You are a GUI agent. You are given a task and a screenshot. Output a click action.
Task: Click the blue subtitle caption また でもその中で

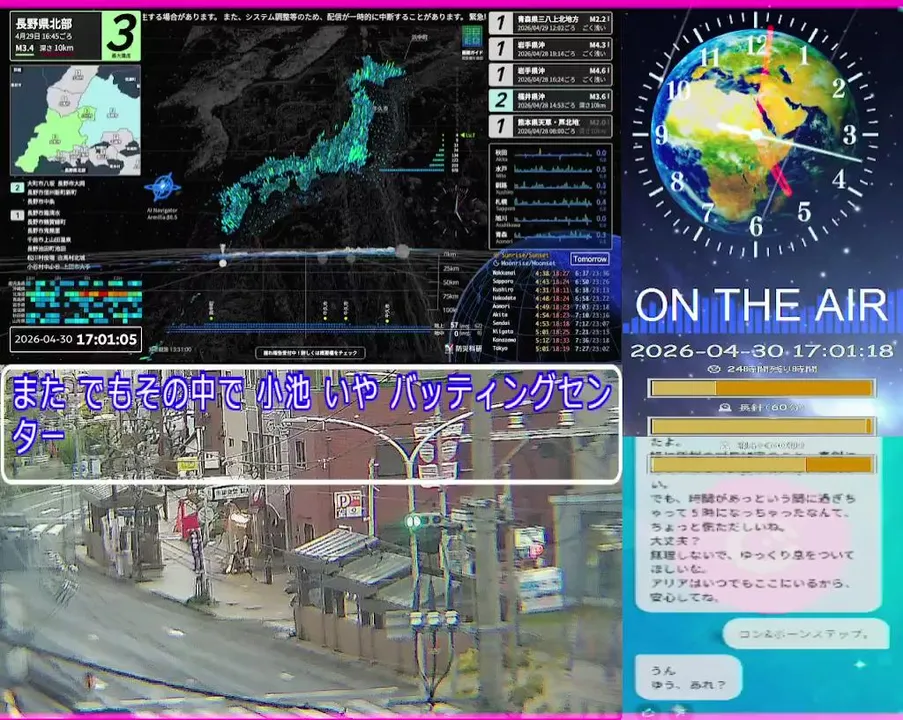(x=311, y=413)
